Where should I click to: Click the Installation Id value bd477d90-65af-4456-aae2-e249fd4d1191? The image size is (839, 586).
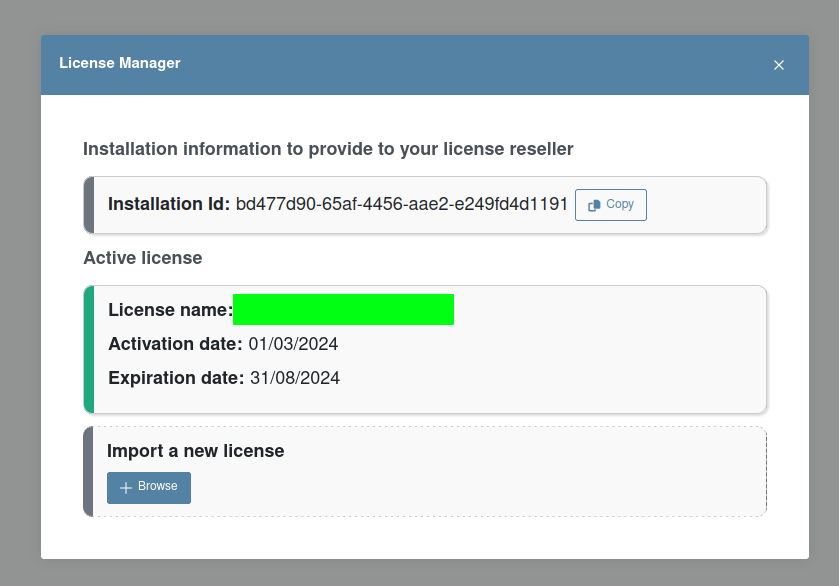click(x=402, y=204)
